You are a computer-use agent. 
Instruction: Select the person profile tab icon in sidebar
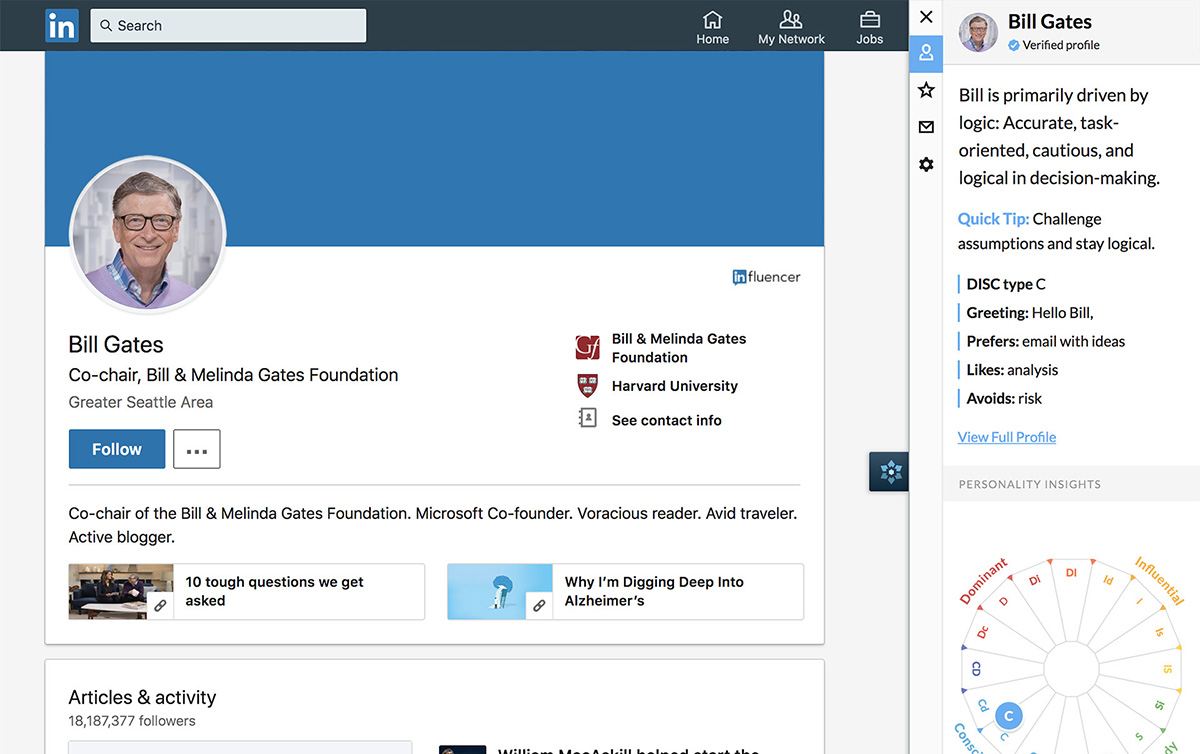pos(926,53)
